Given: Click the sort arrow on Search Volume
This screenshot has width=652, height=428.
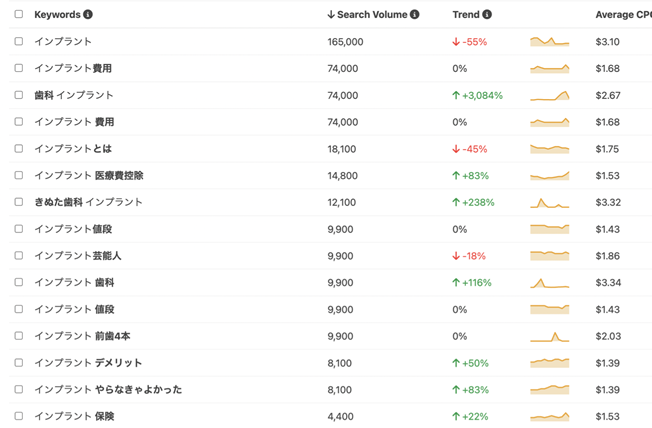Looking at the screenshot, I should pos(331,15).
